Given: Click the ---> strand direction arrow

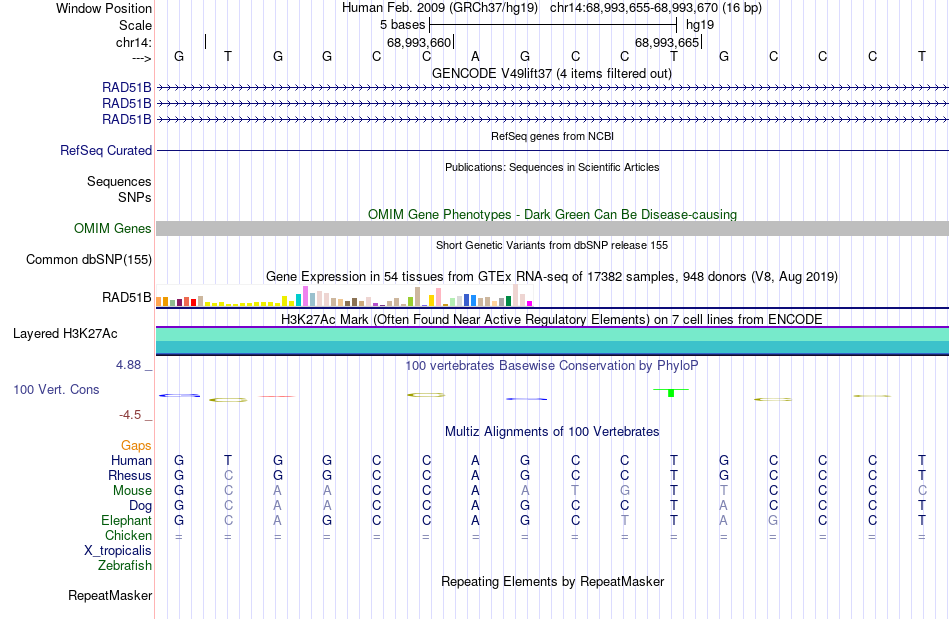Looking at the screenshot, I should 142,58.
